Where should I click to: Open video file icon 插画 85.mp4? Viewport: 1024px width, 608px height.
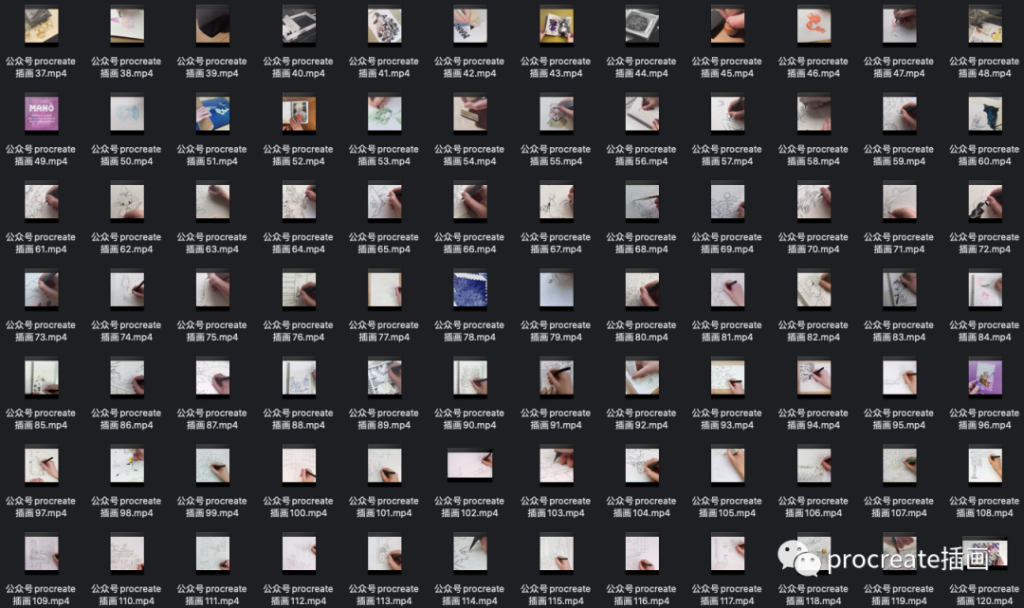click(41, 377)
